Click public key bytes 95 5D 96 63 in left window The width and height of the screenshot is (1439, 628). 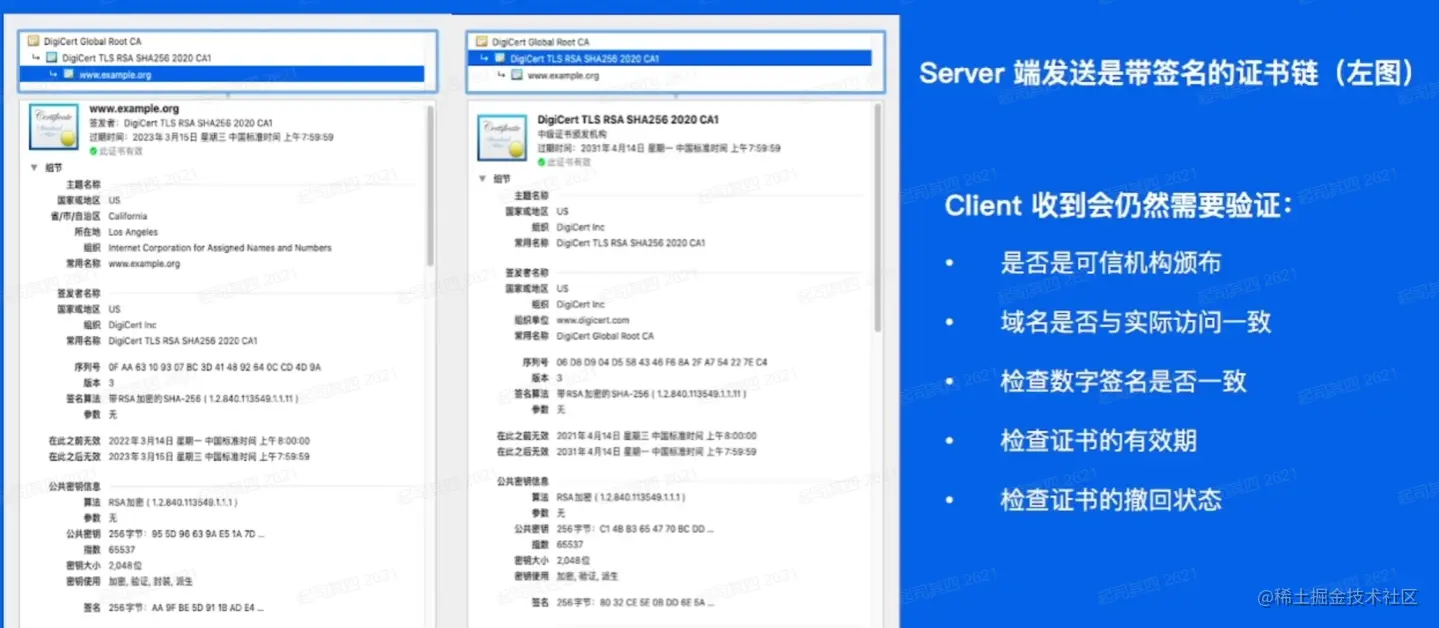click(x=186, y=533)
